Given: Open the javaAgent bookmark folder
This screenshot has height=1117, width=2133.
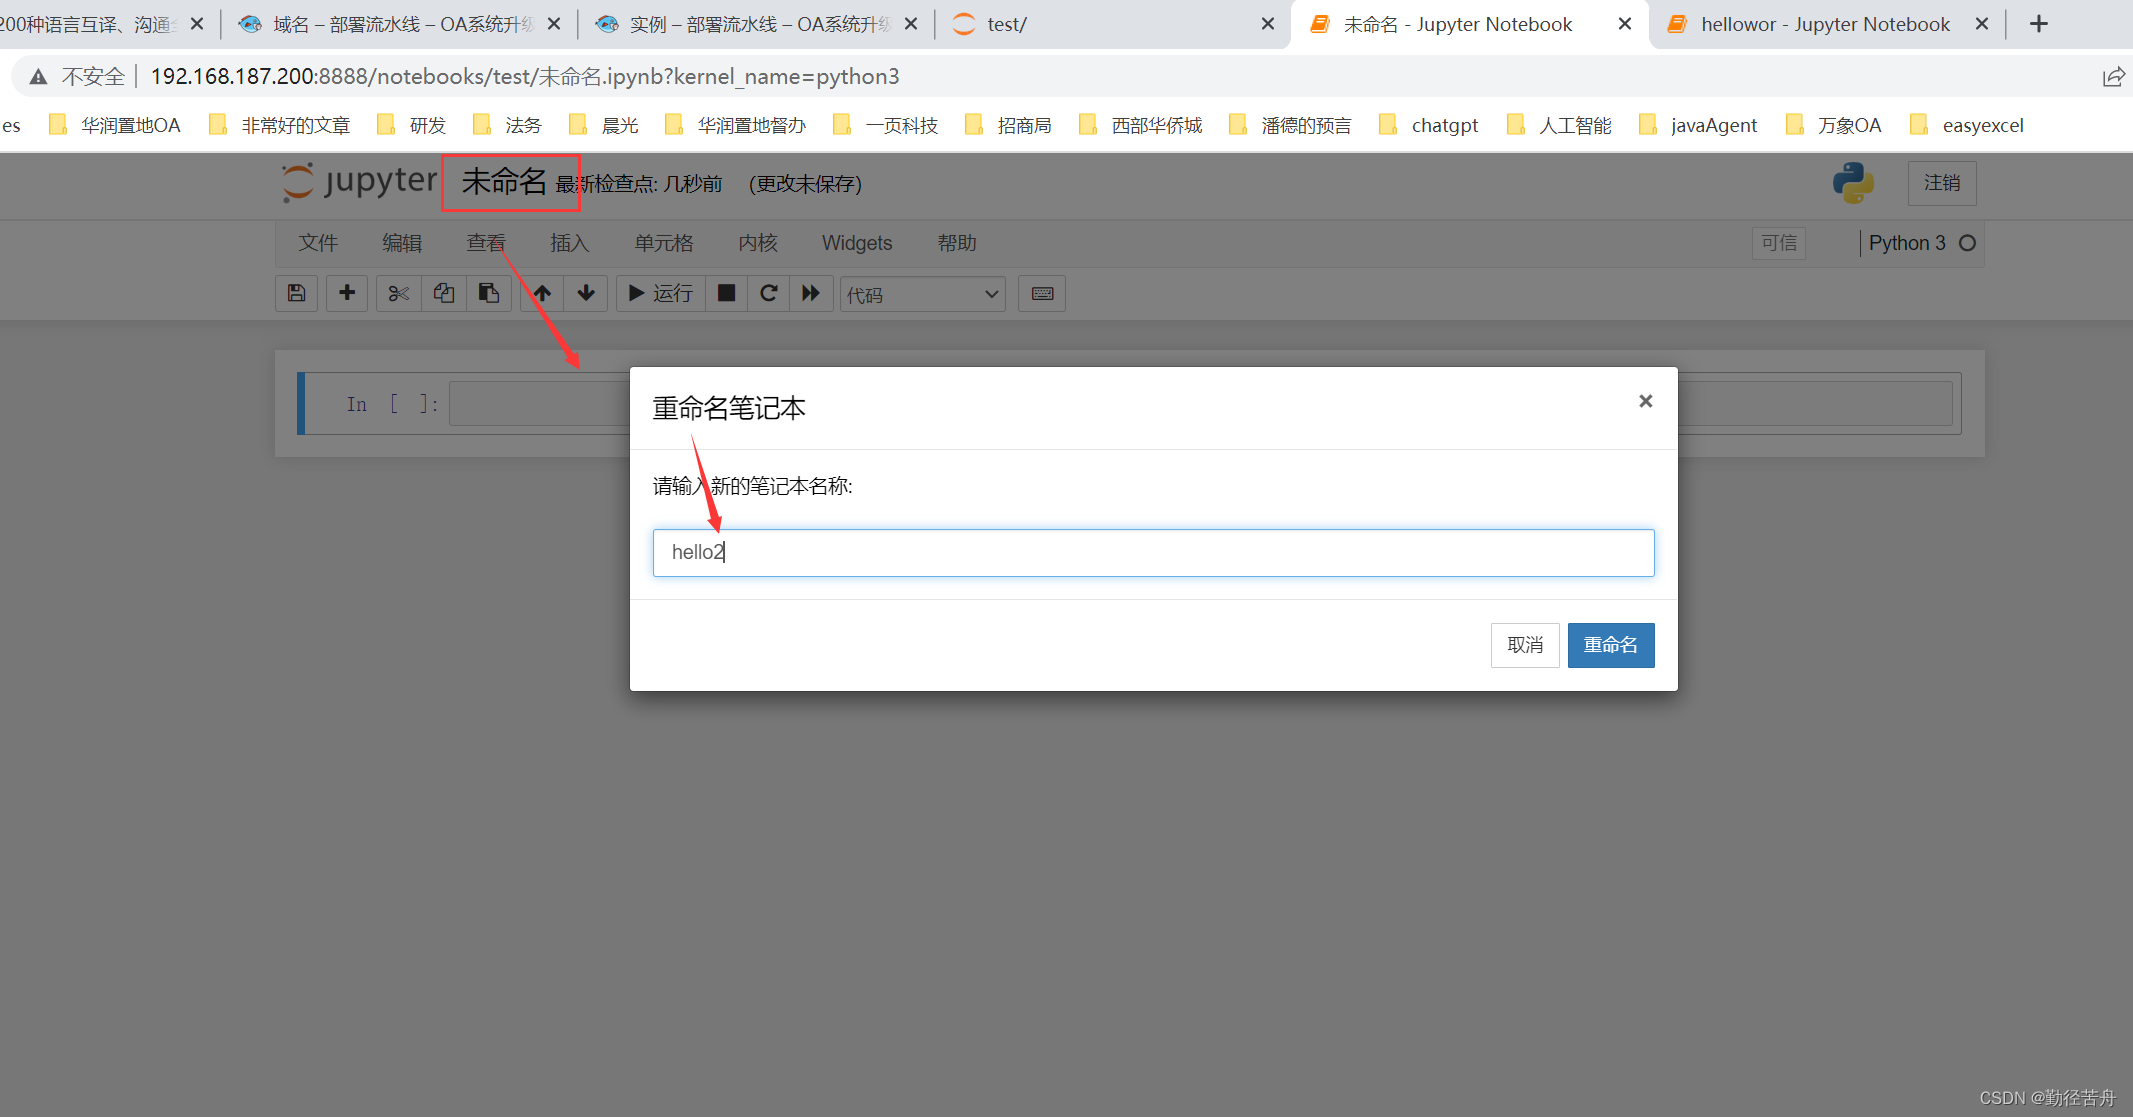Looking at the screenshot, I should pos(1698,125).
